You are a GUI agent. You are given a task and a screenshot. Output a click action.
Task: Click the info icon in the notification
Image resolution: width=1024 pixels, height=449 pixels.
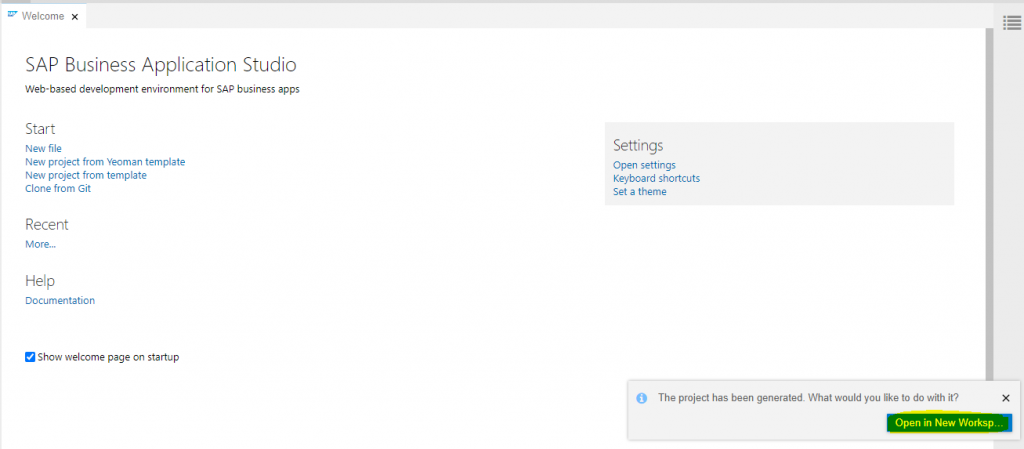(x=641, y=397)
